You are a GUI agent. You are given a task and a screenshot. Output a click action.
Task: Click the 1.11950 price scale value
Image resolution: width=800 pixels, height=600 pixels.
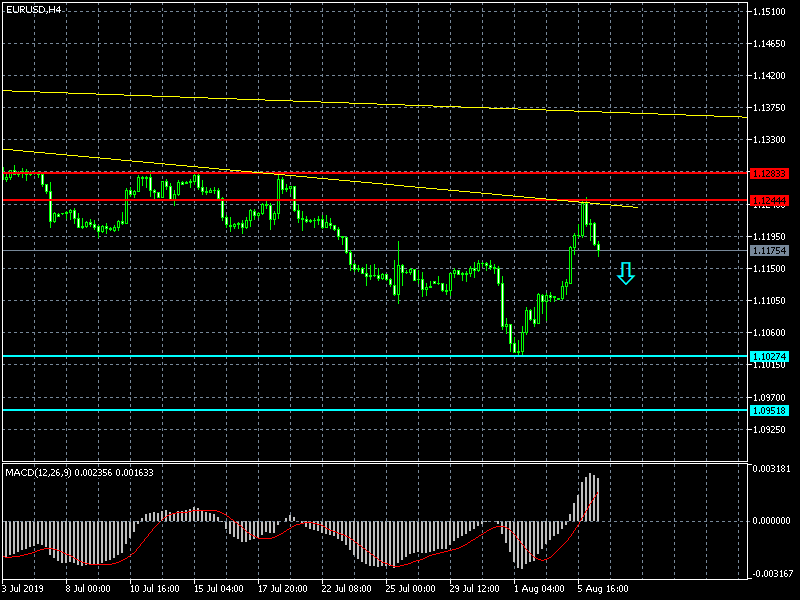769,237
